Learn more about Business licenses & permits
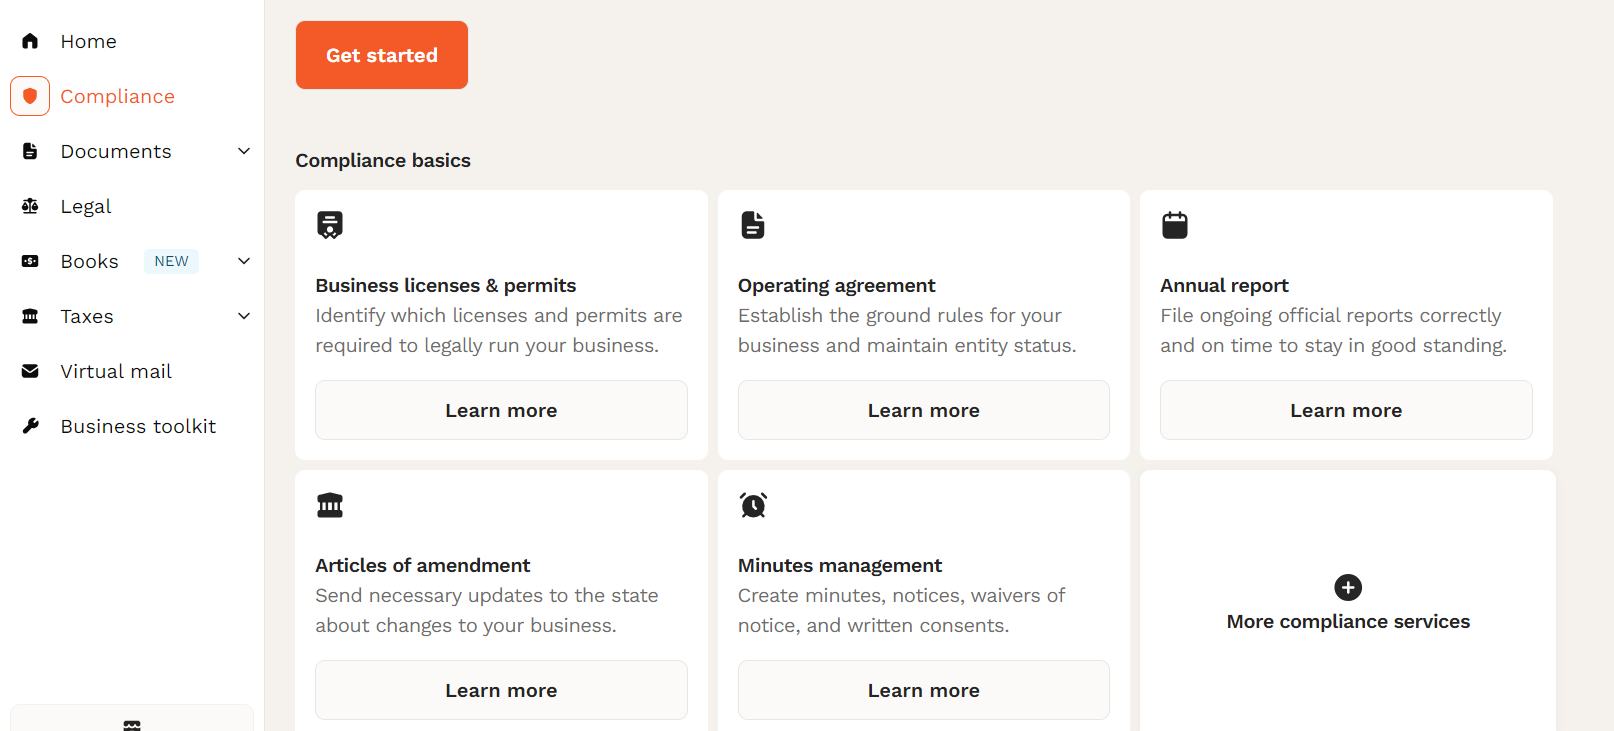Image resolution: width=1614 pixels, height=731 pixels. click(x=501, y=410)
